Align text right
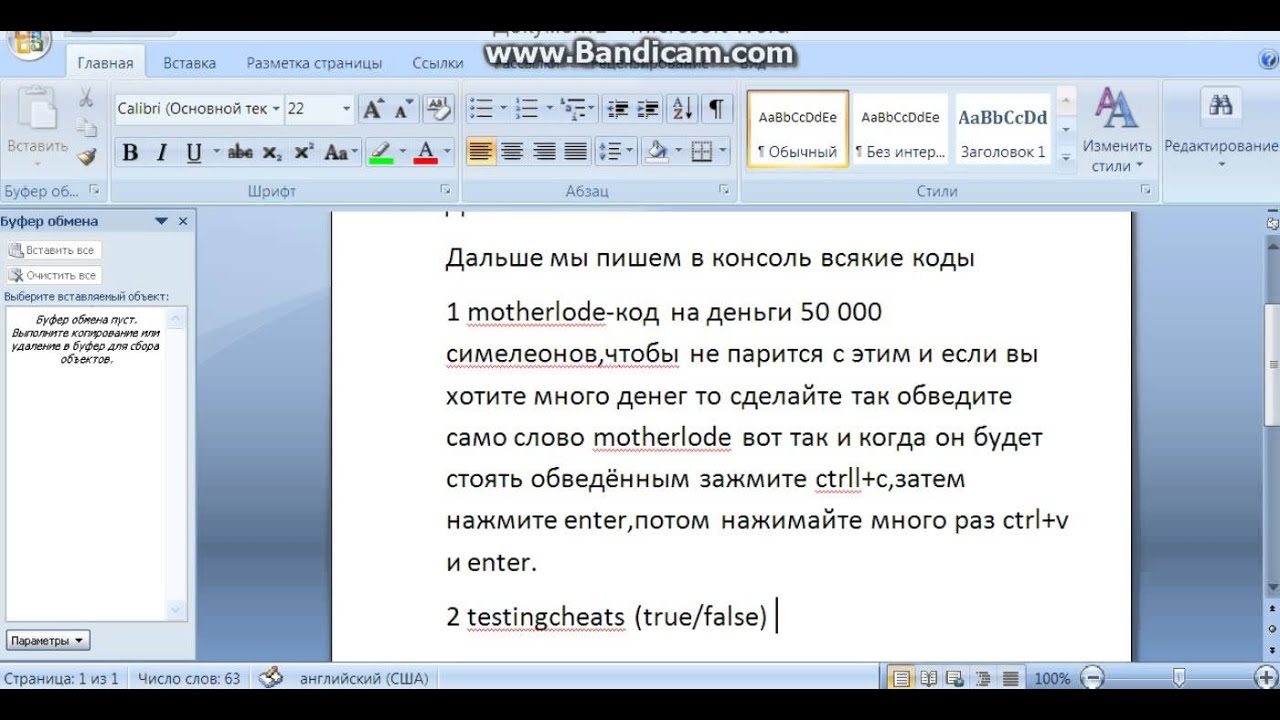This screenshot has width=1280, height=720. click(x=544, y=152)
